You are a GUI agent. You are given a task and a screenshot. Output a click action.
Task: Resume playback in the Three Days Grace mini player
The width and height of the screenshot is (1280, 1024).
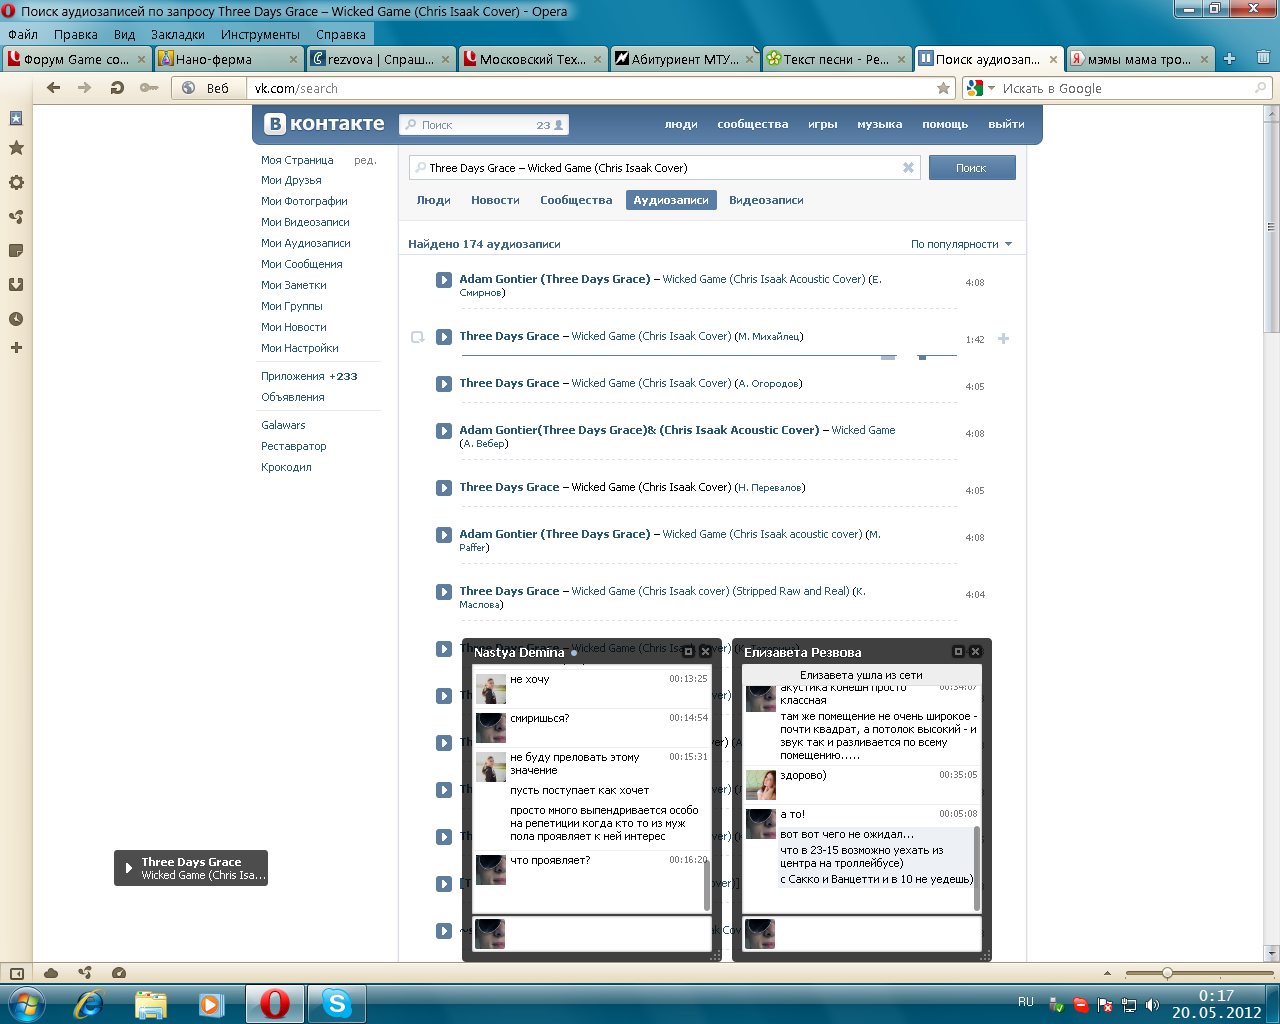click(128, 868)
